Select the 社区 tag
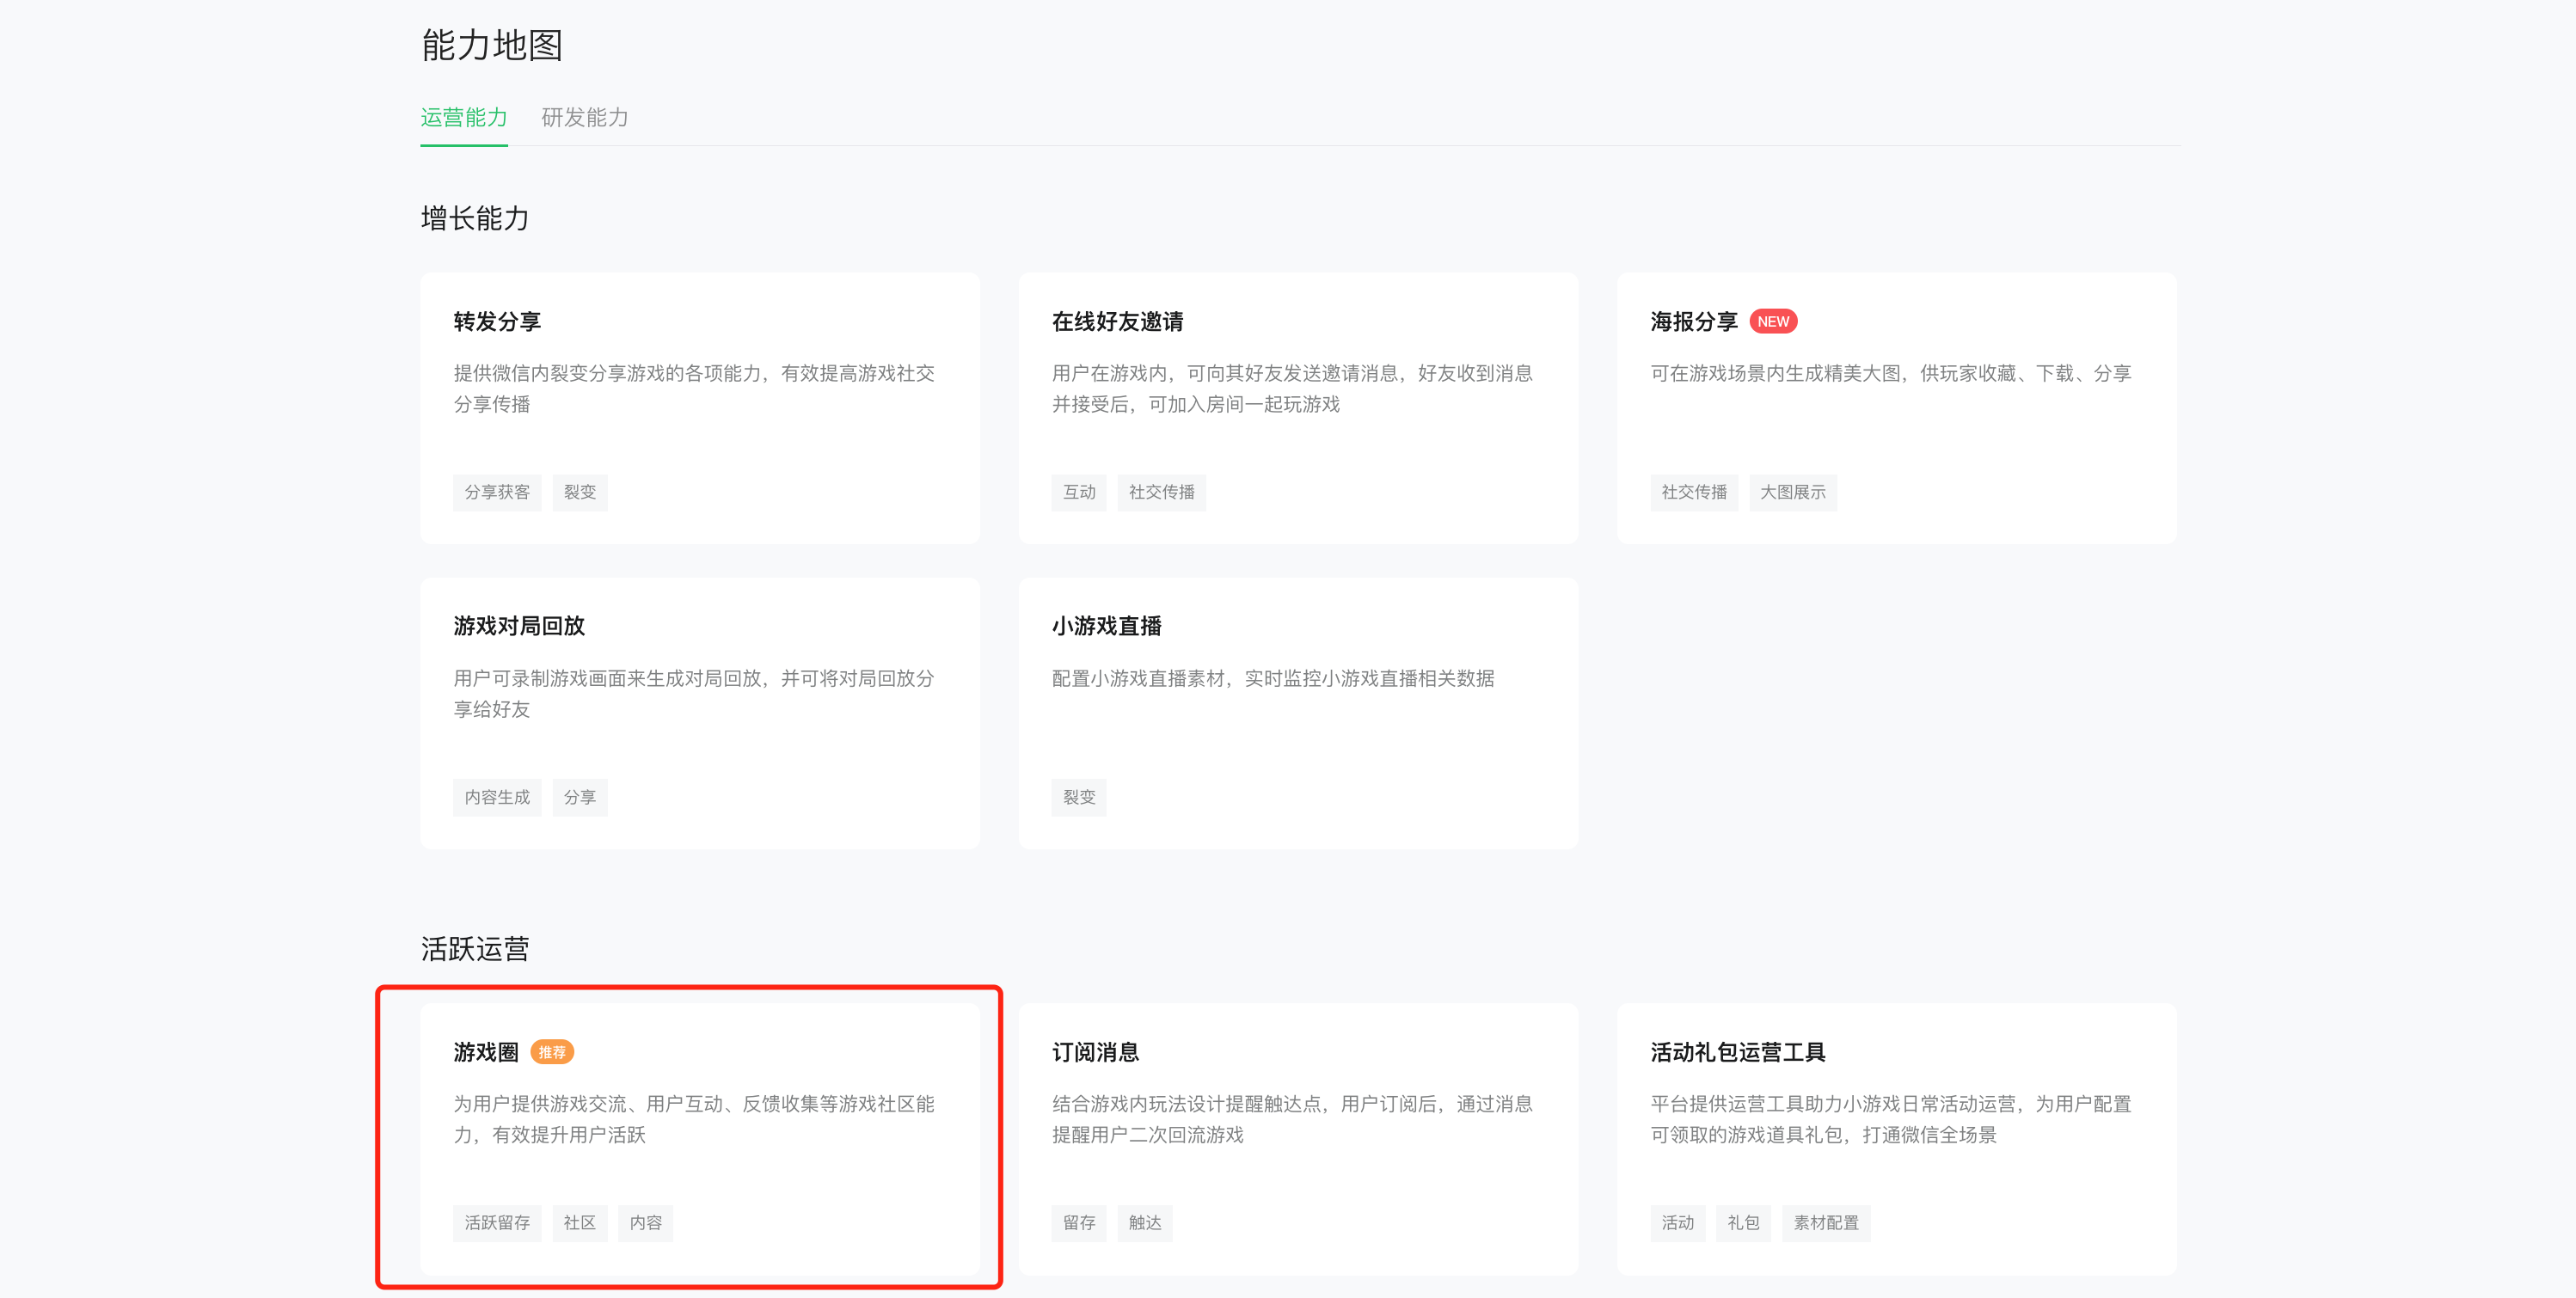2576x1298 pixels. coord(580,1223)
